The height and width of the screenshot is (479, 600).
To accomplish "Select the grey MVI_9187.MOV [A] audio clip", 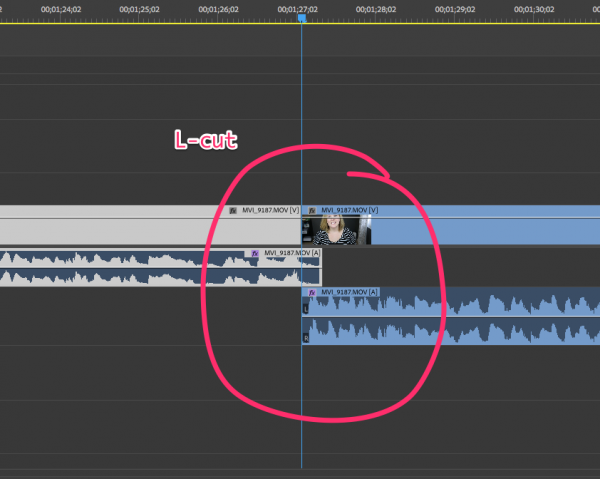I will [161, 267].
